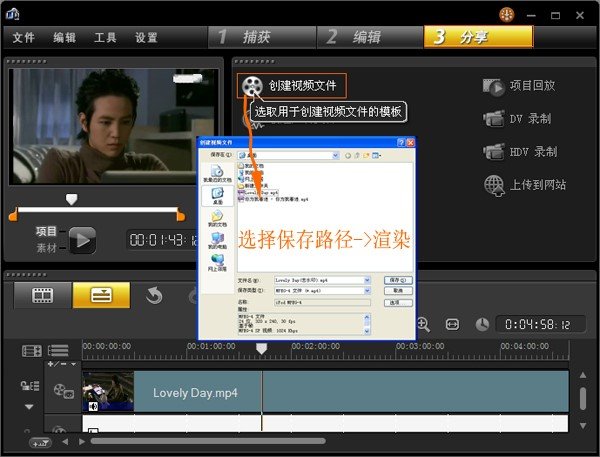Screen dimensions: 600x457
Task: Switch to storyboard view filmstrip icon
Action: tap(42, 295)
